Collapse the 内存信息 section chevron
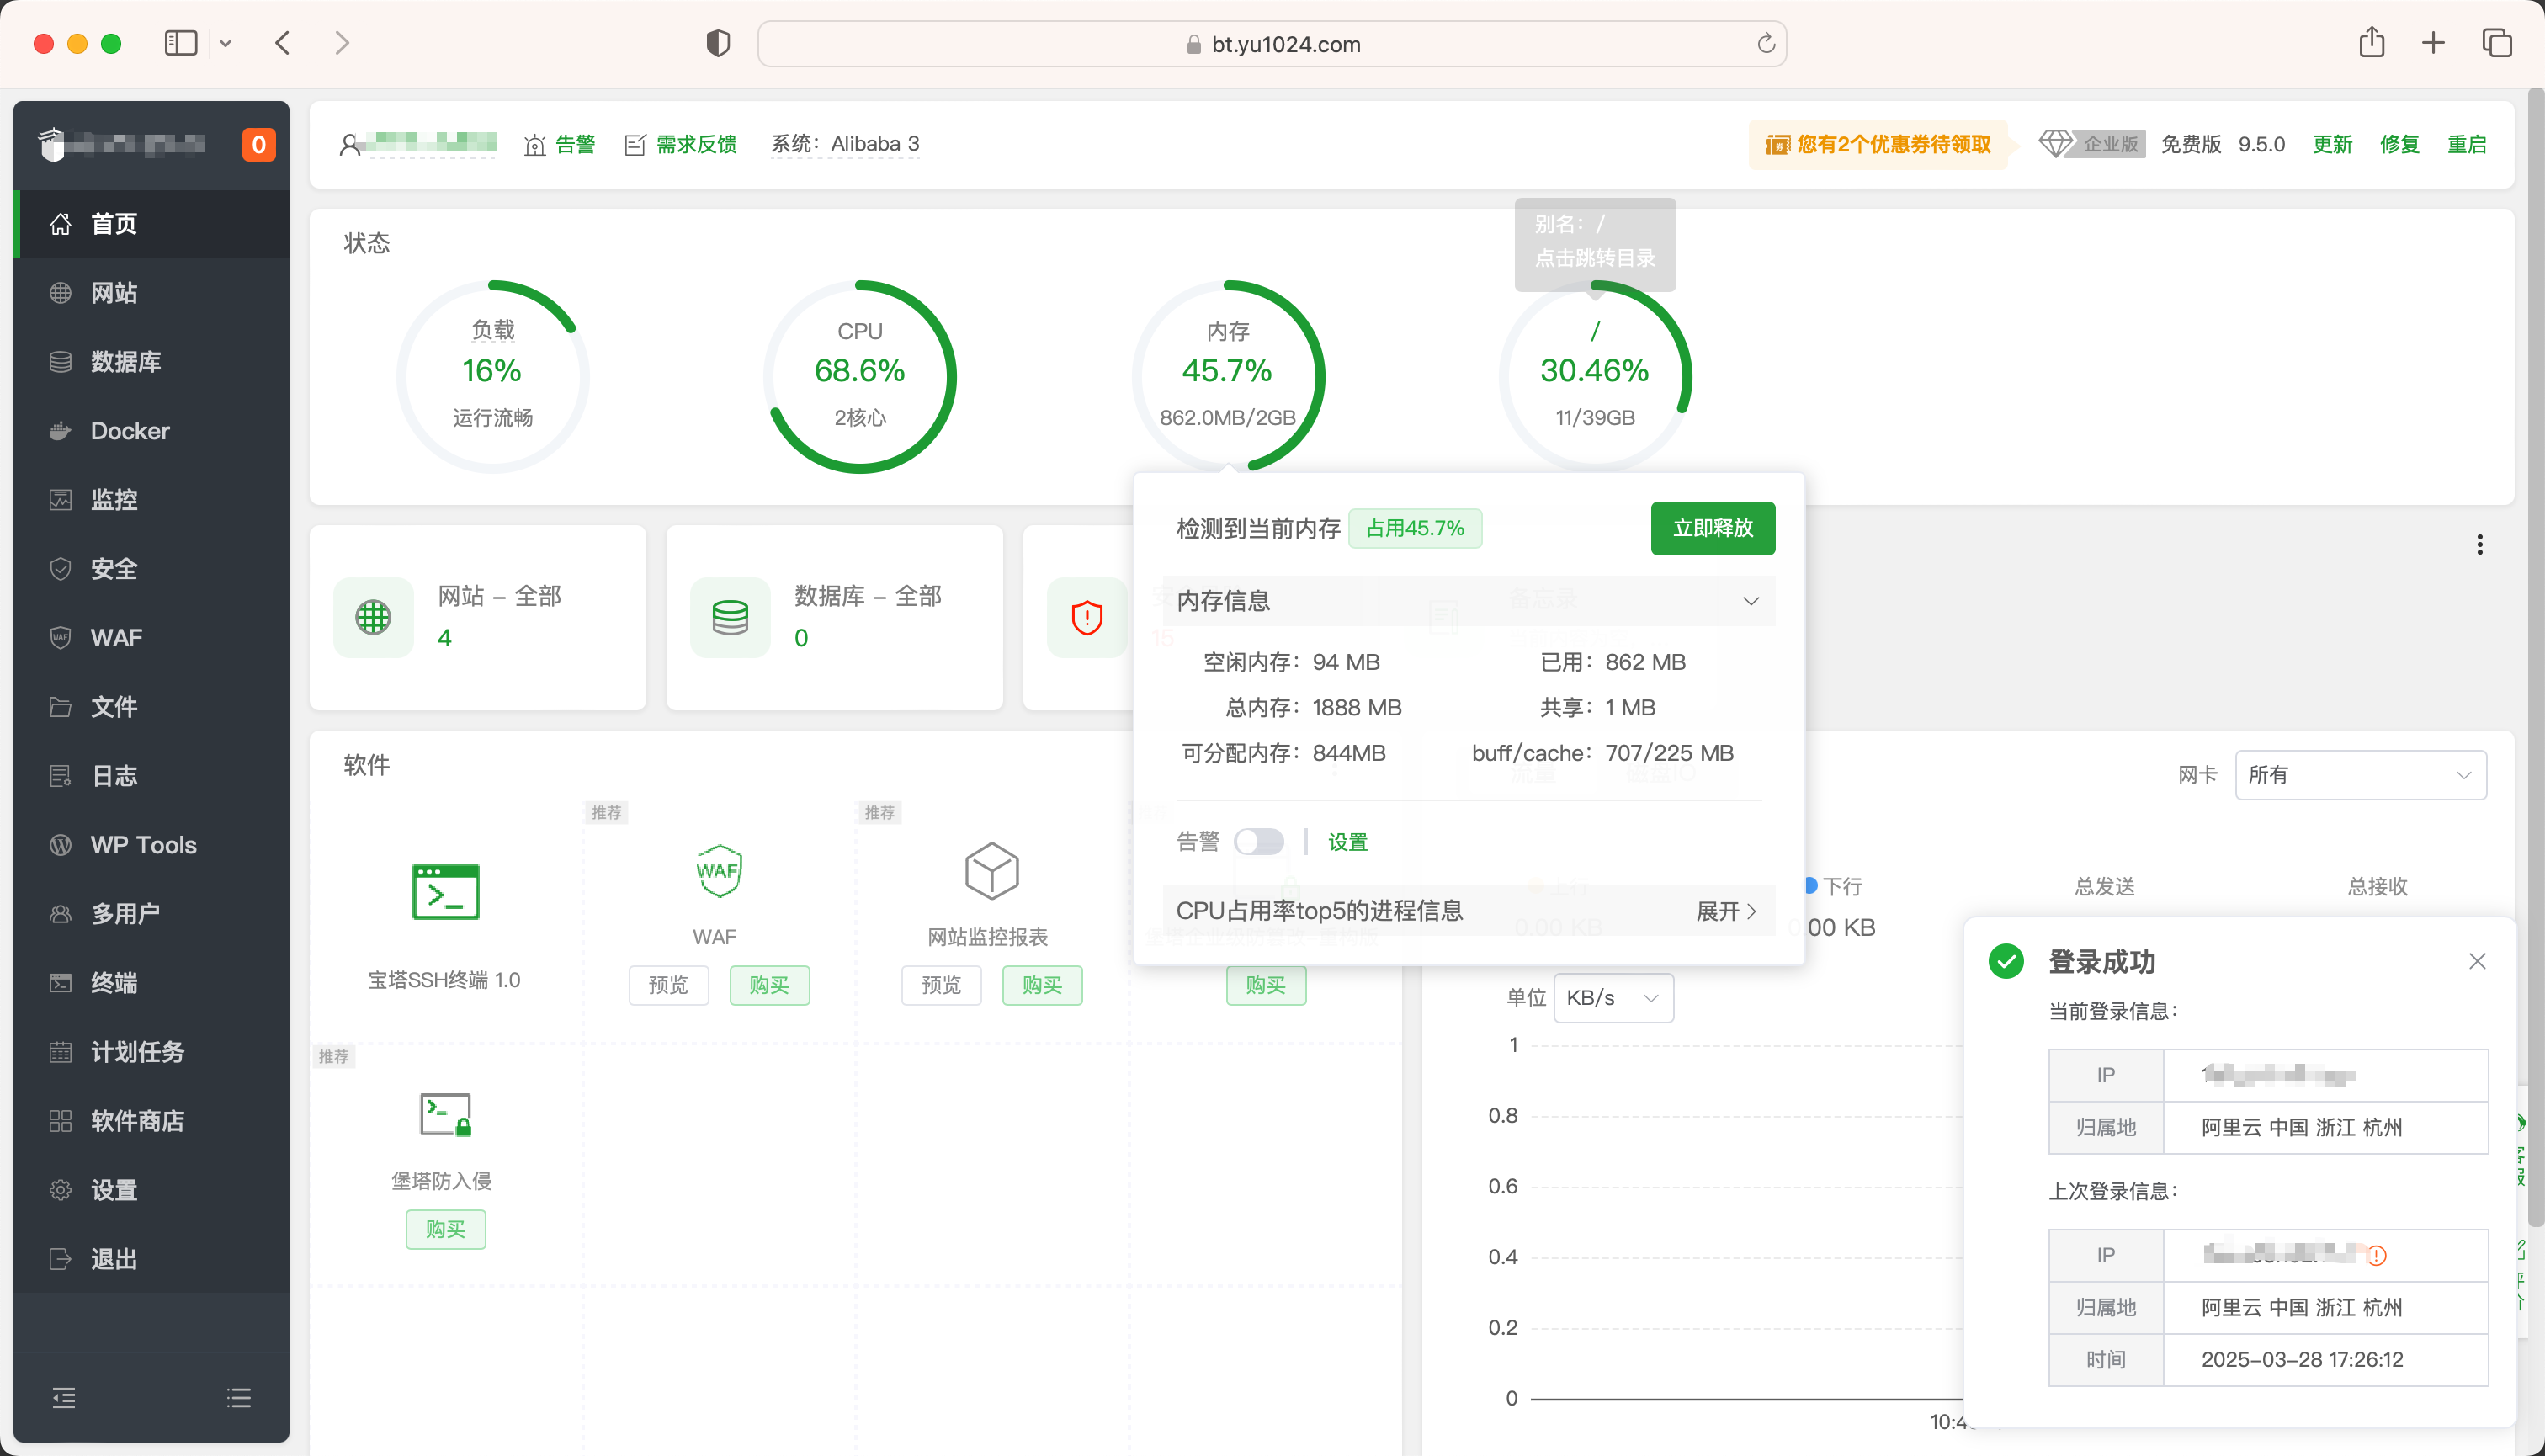The width and height of the screenshot is (2545, 1456). [1750, 601]
